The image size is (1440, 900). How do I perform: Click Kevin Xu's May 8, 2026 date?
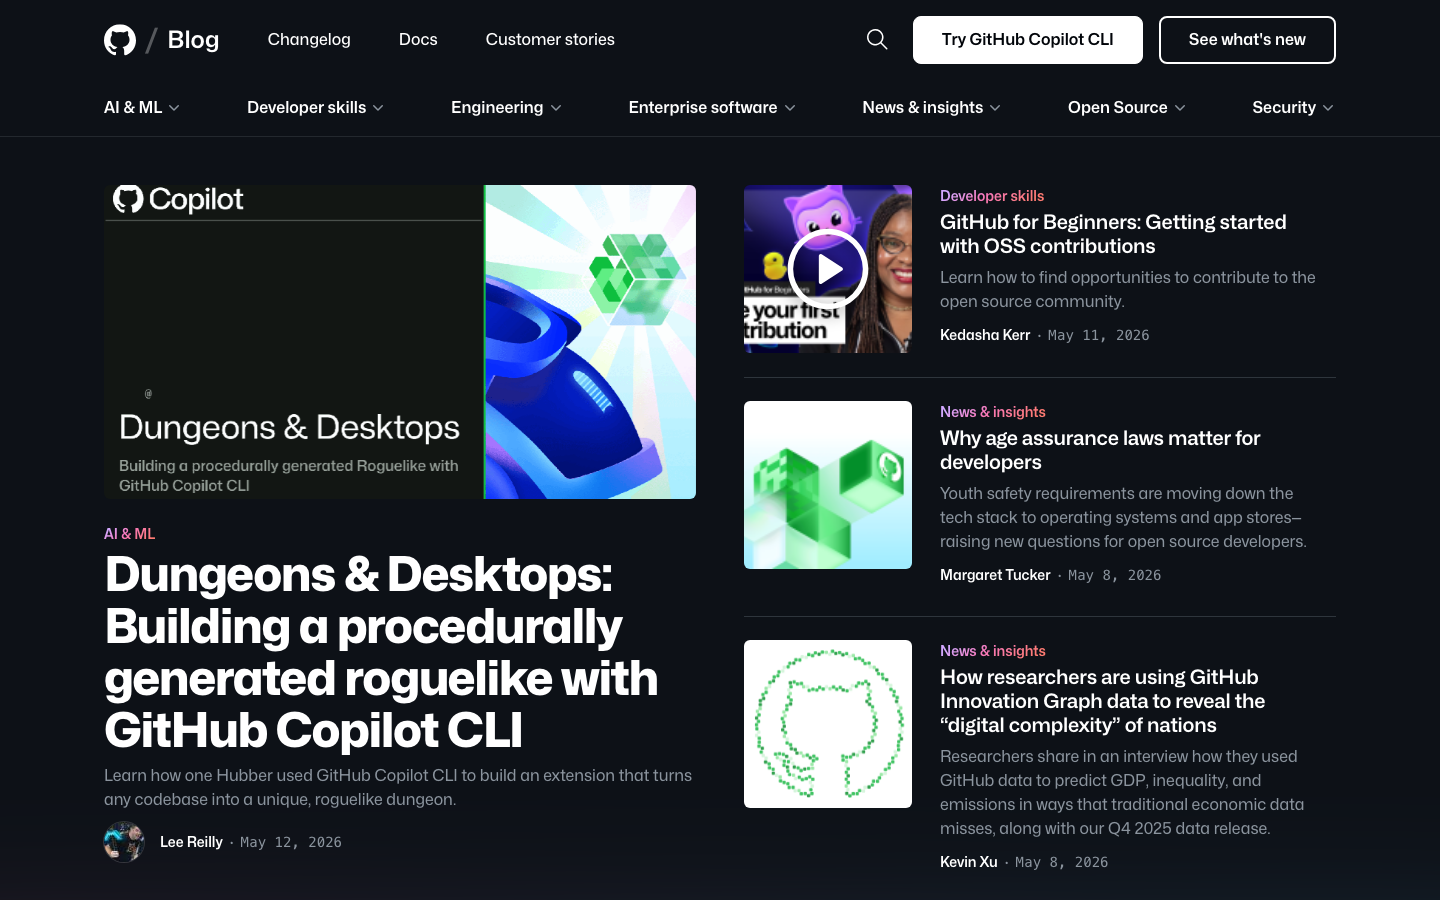tap(1062, 862)
